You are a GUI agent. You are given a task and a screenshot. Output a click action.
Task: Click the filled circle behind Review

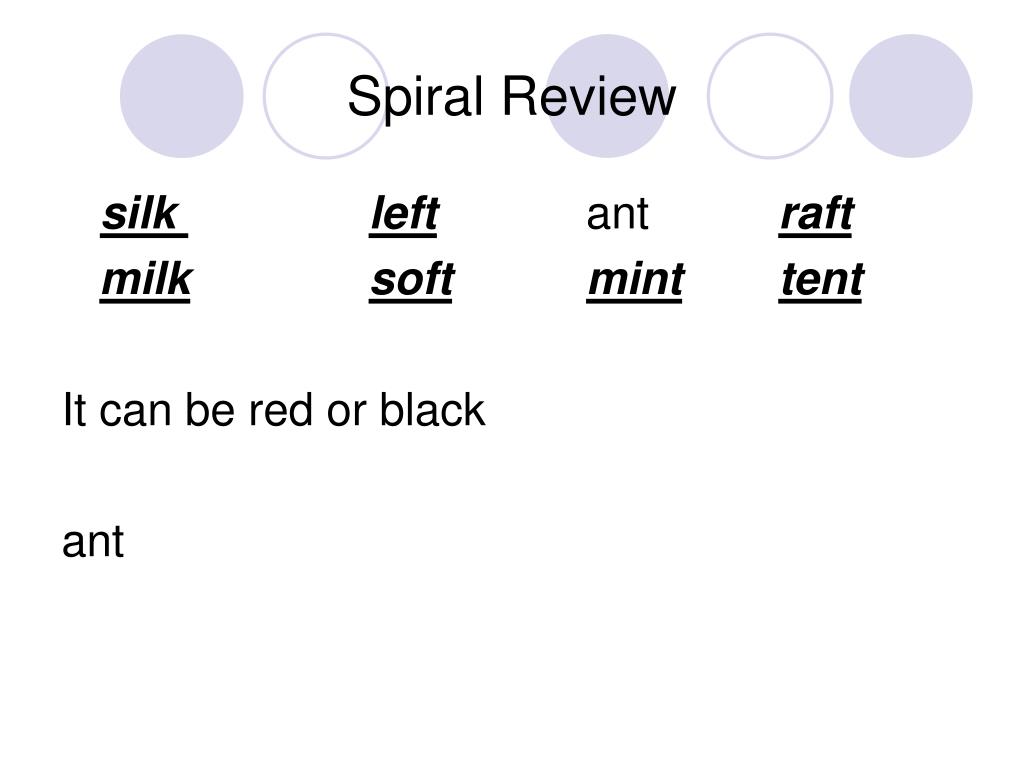(x=607, y=96)
